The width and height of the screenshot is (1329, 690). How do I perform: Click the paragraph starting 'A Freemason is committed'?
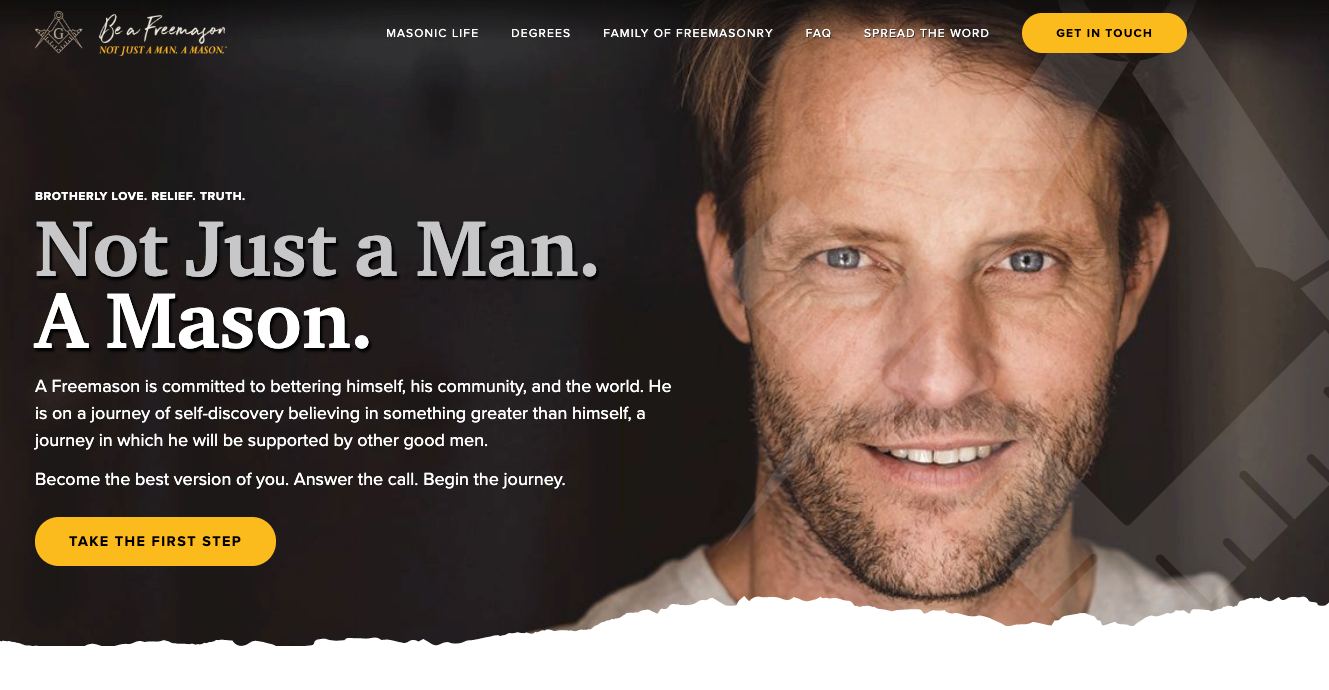pyautogui.click(x=353, y=413)
